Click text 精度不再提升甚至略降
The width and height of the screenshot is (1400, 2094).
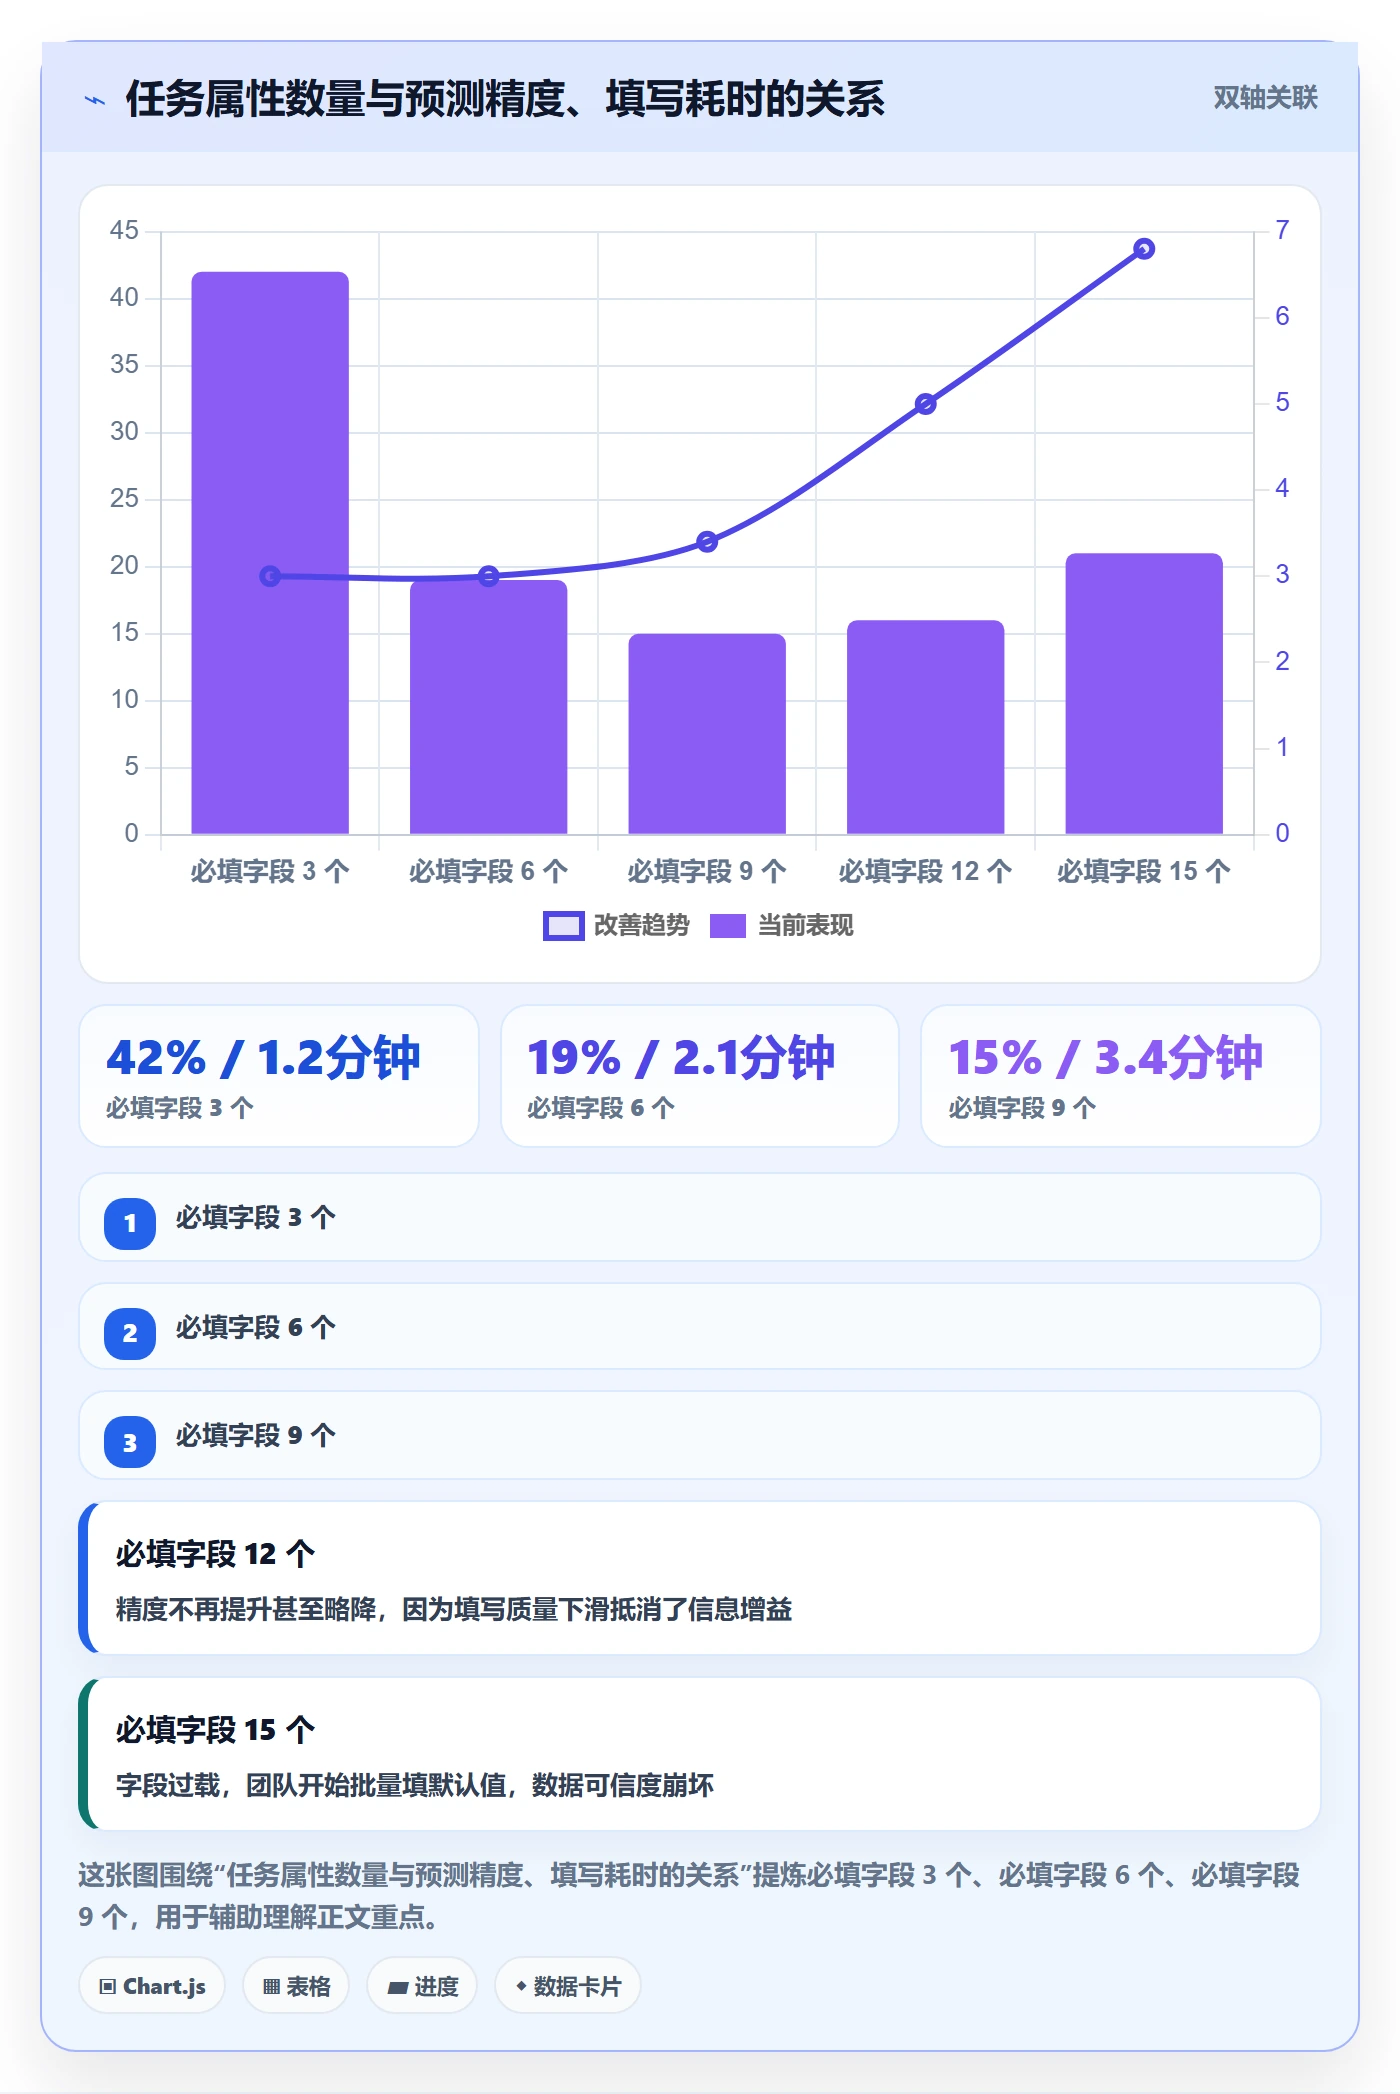click(246, 1610)
